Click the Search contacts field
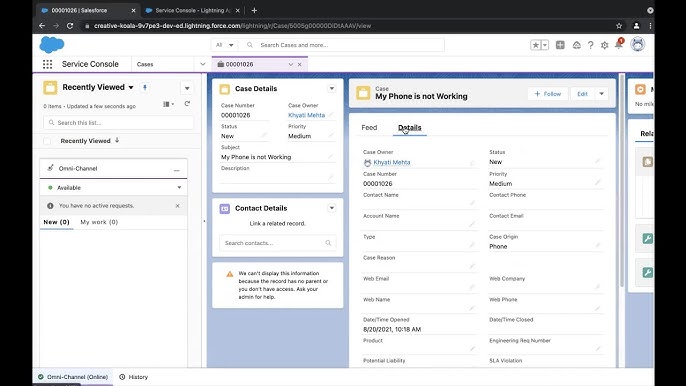The width and height of the screenshot is (686, 386). (277, 243)
